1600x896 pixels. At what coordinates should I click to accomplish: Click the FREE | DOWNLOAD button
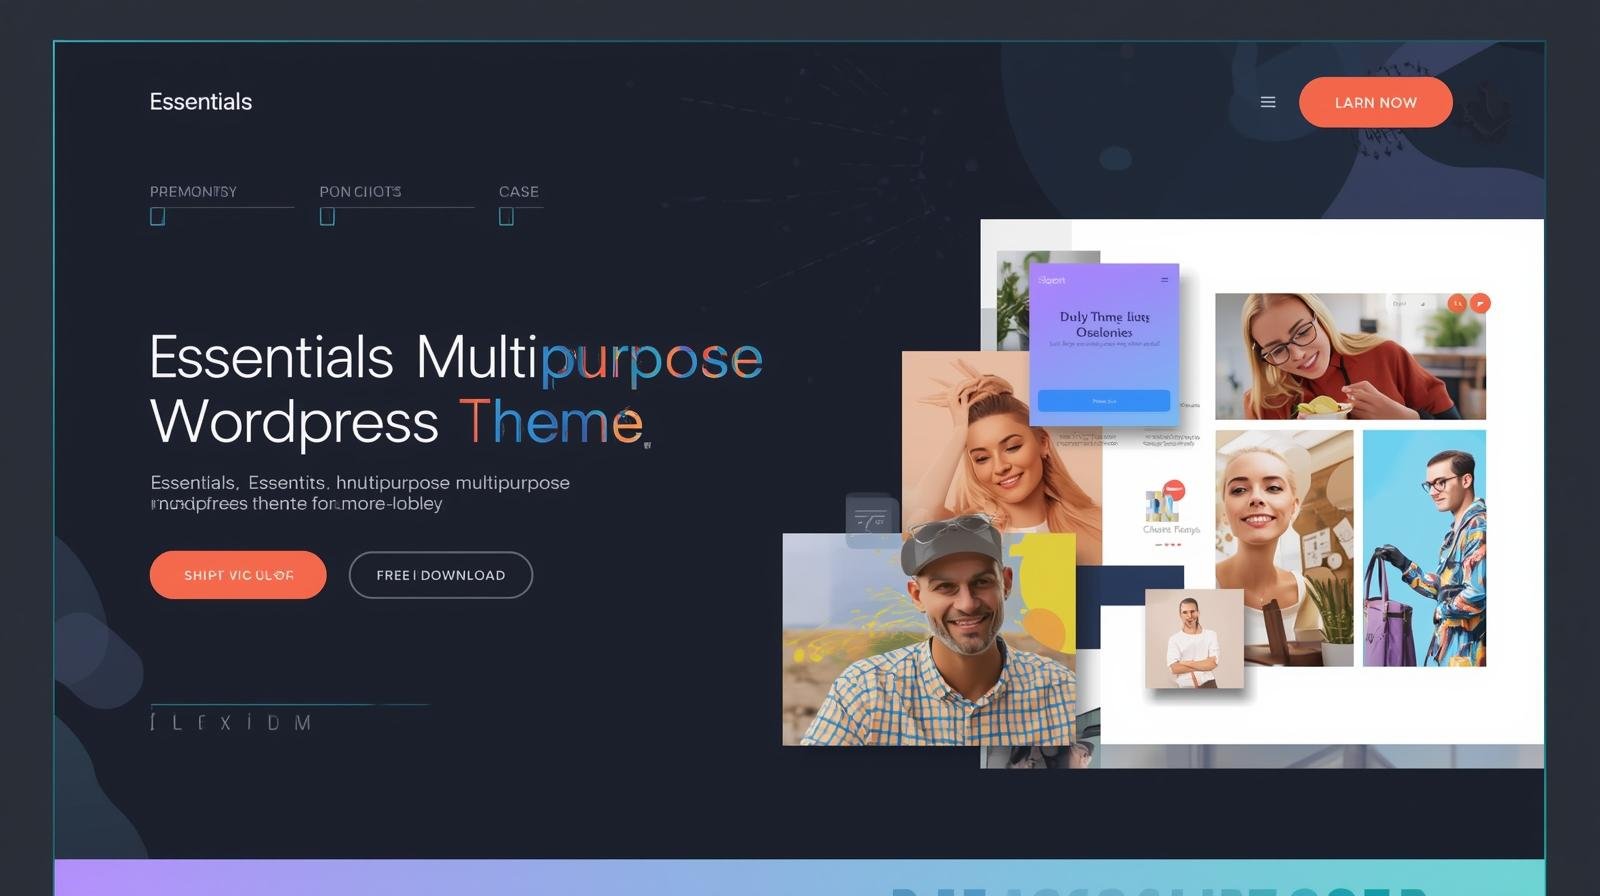[x=440, y=575]
